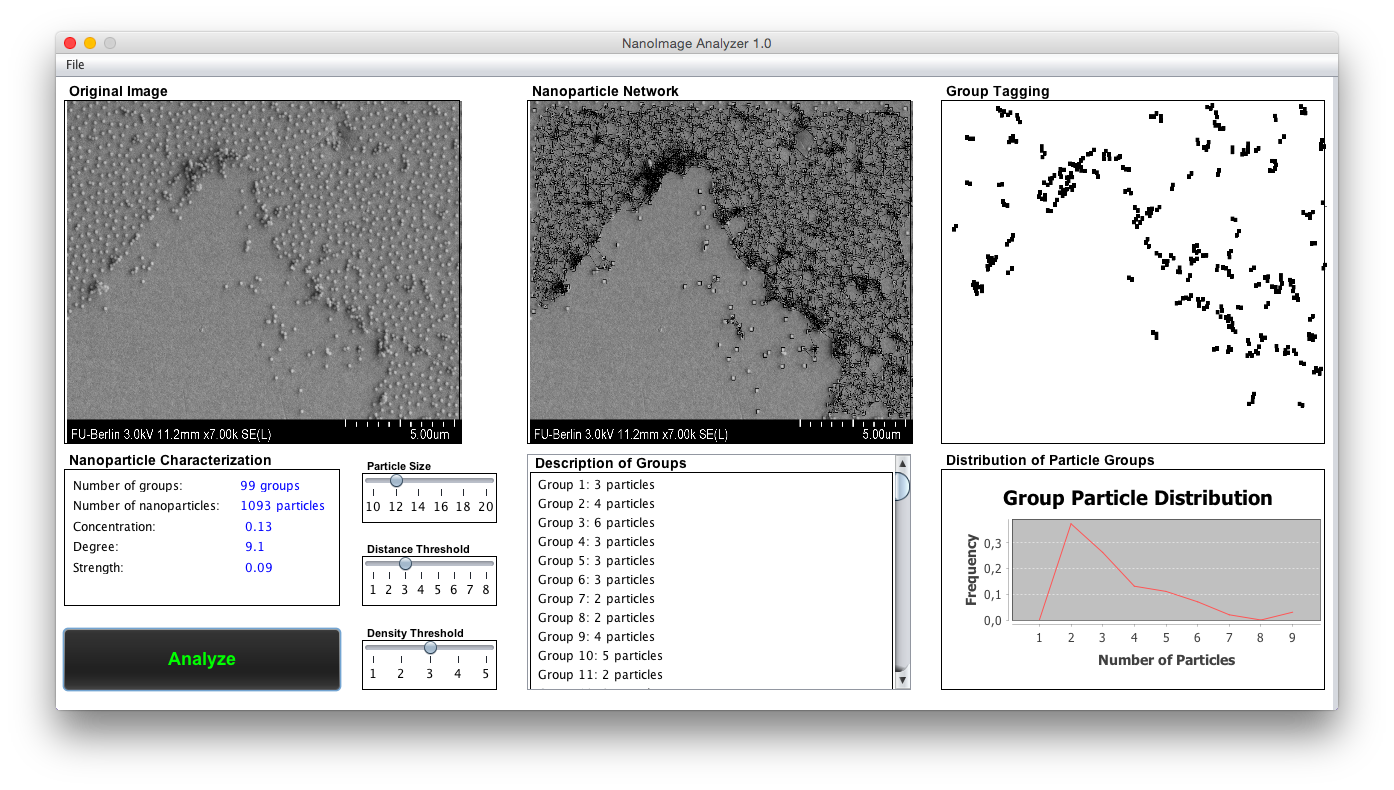
Task: Open the File menu
Action: 75,65
